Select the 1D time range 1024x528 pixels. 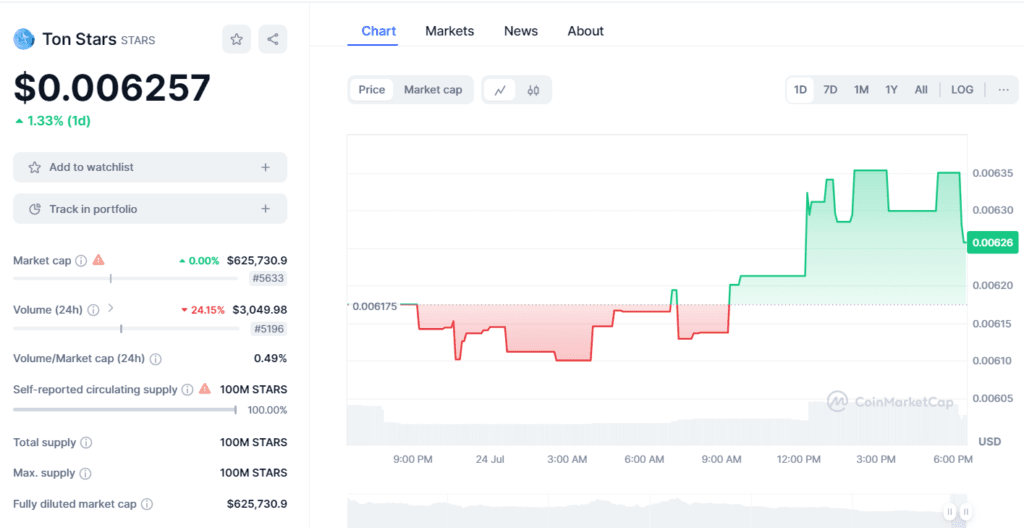pos(800,90)
